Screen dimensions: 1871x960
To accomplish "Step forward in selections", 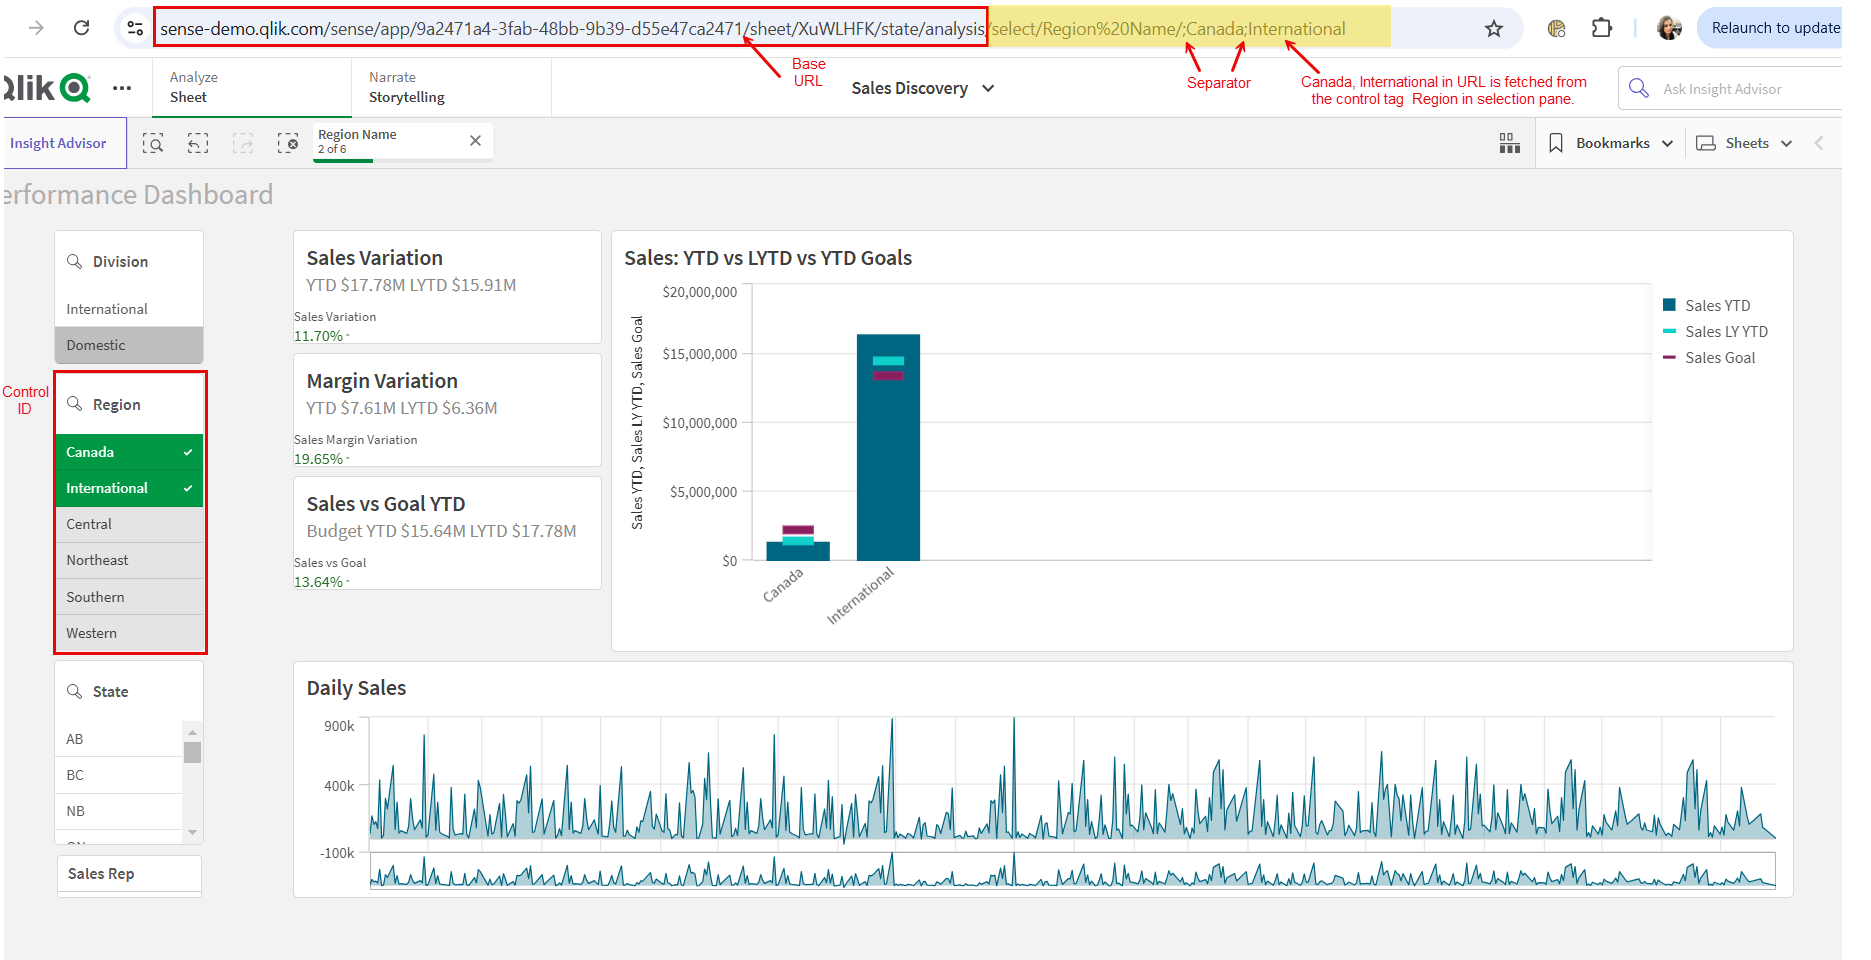I will (x=243, y=143).
